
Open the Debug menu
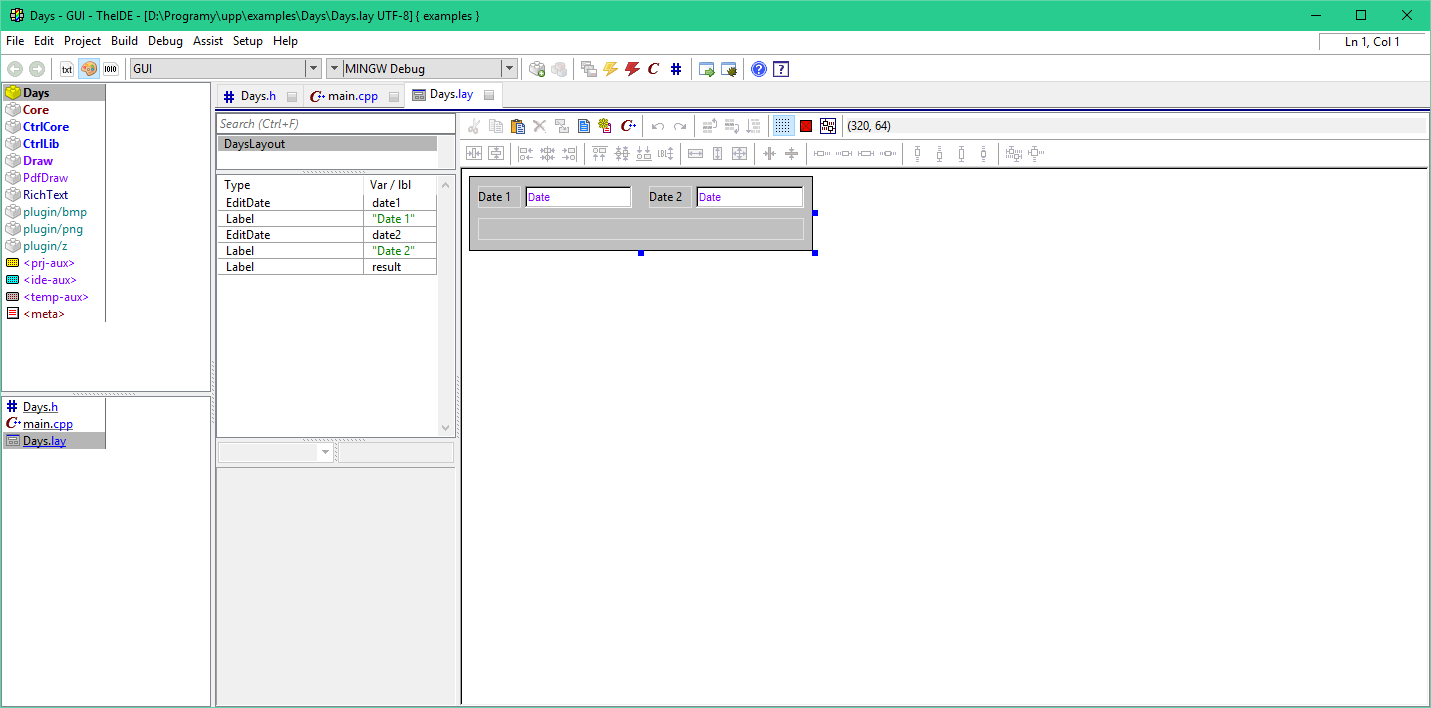pos(165,41)
